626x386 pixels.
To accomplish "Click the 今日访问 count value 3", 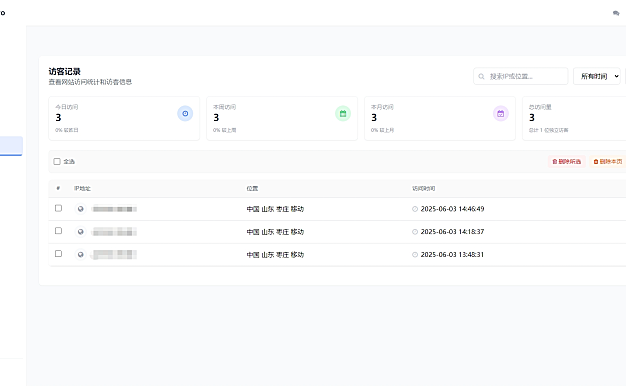I will pos(58,117).
